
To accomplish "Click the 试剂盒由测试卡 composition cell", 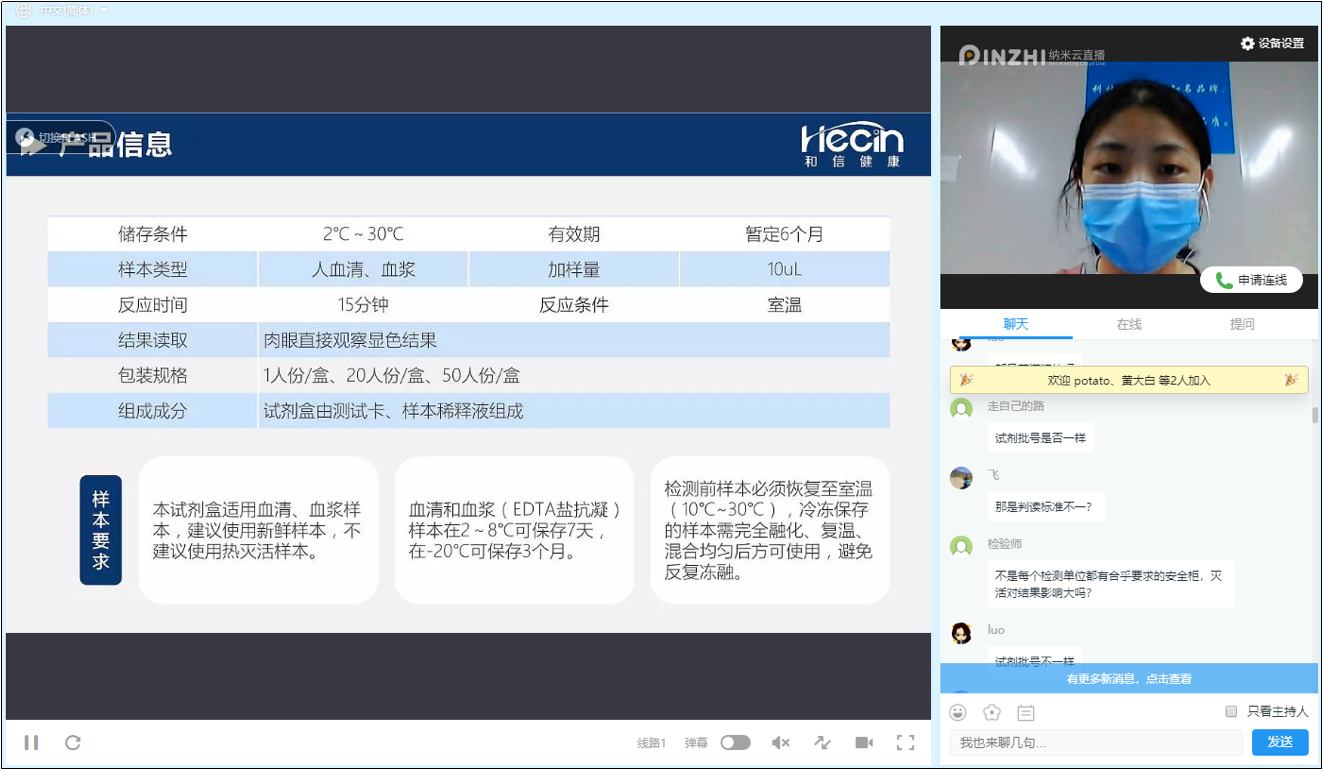I will click(574, 411).
